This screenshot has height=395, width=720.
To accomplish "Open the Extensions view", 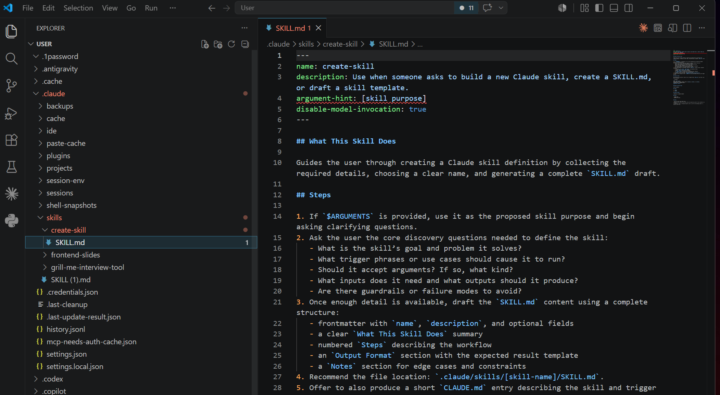I will 11,140.
